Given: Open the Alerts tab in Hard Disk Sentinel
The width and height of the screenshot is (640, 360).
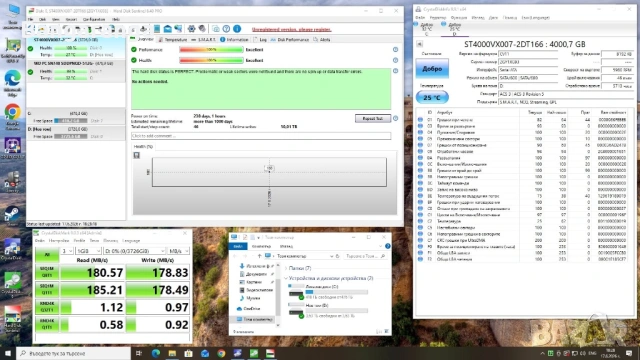Looking at the screenshot, I should tap(322, 40).
